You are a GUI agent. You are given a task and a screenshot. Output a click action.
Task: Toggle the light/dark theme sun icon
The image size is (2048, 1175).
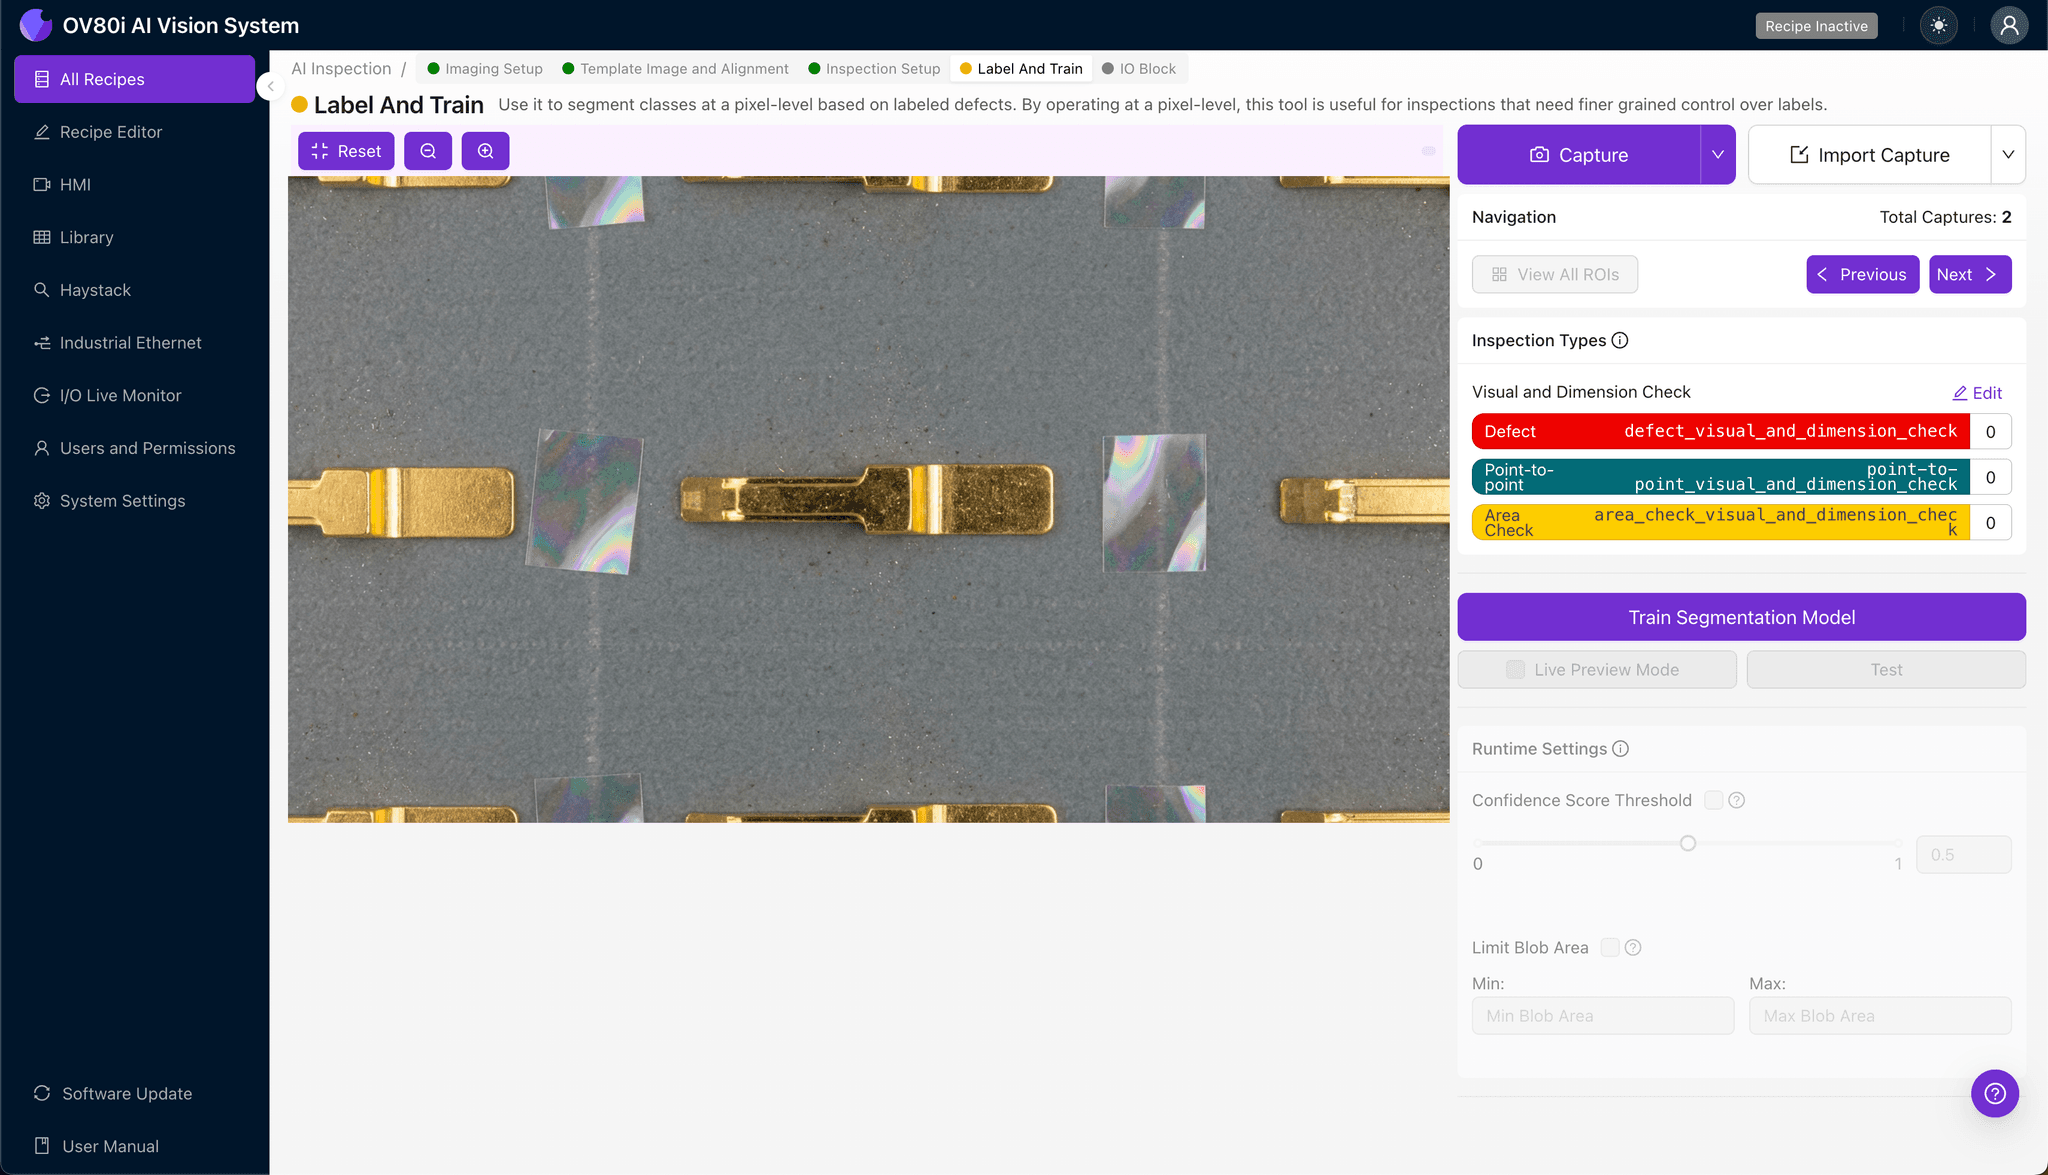coord(1939,26)
